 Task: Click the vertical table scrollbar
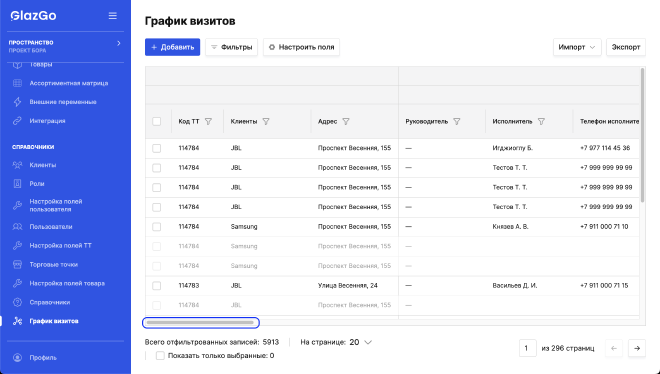[642, 135]
